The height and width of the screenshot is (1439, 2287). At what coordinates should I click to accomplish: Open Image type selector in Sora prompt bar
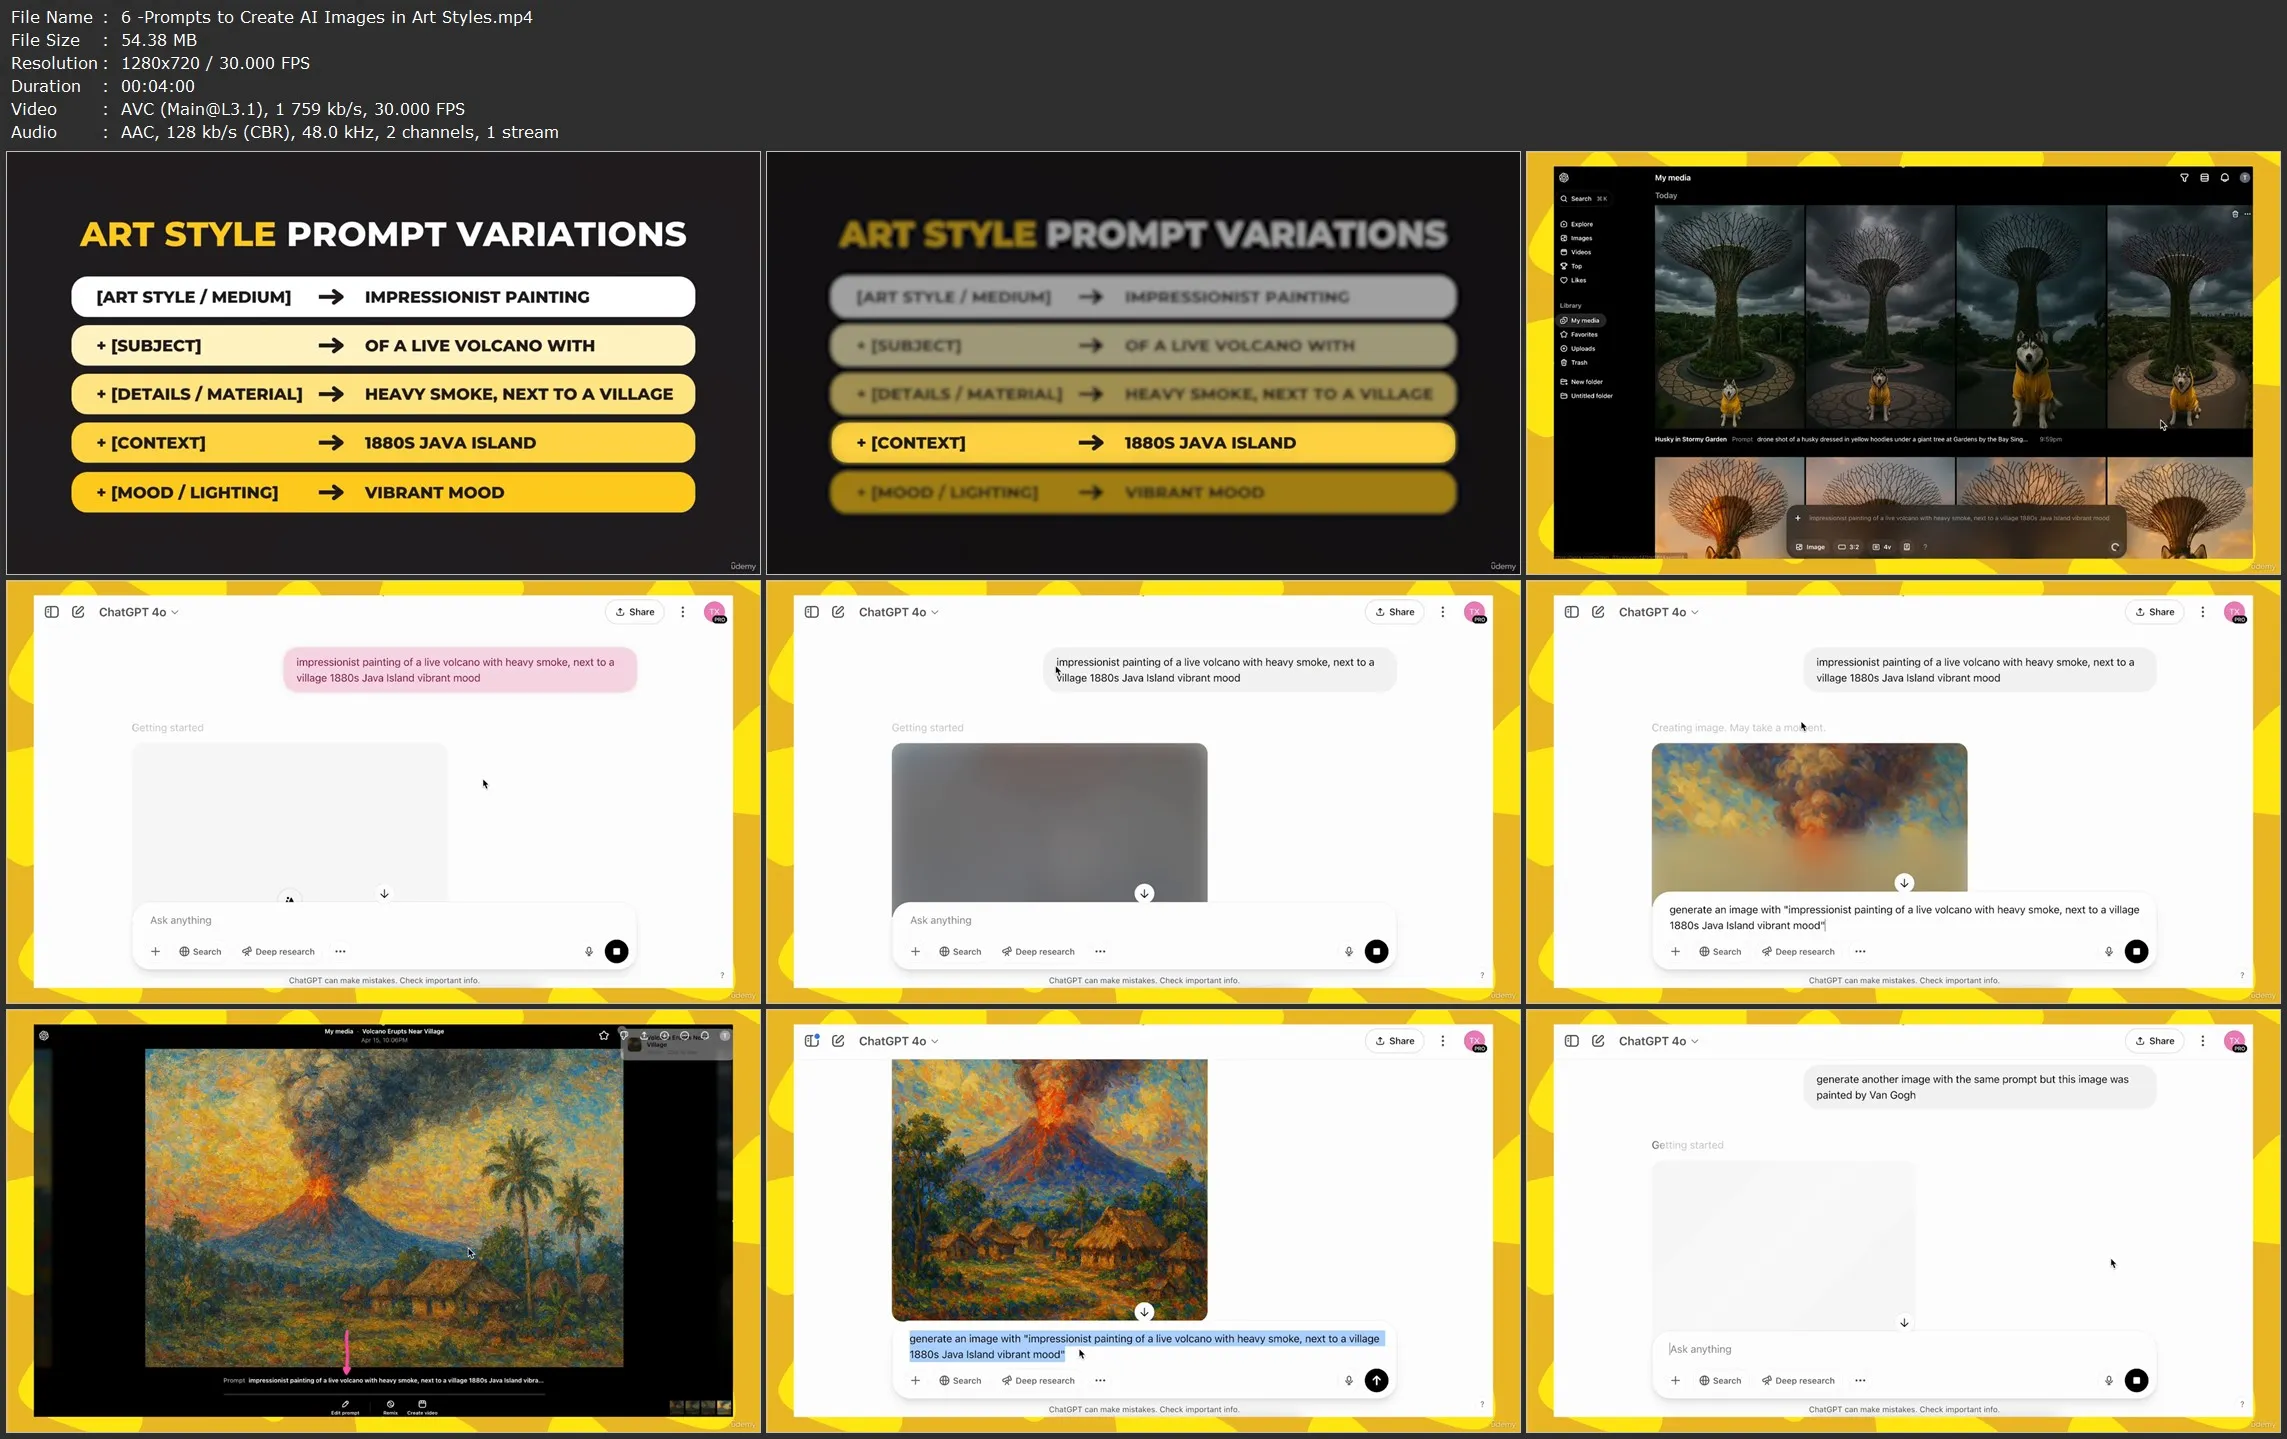tap(1811, 547)
